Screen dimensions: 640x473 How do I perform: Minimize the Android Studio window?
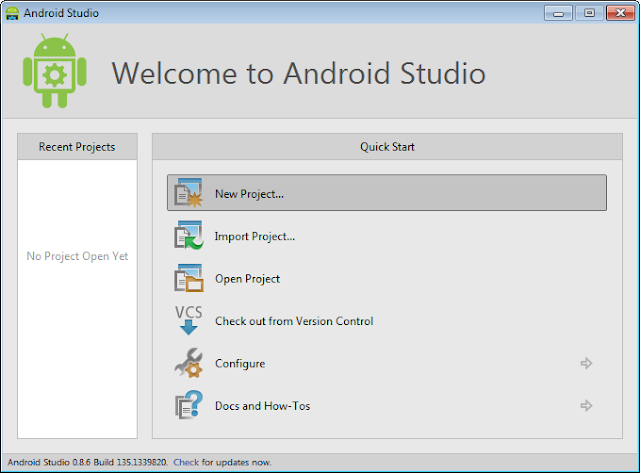558,13
